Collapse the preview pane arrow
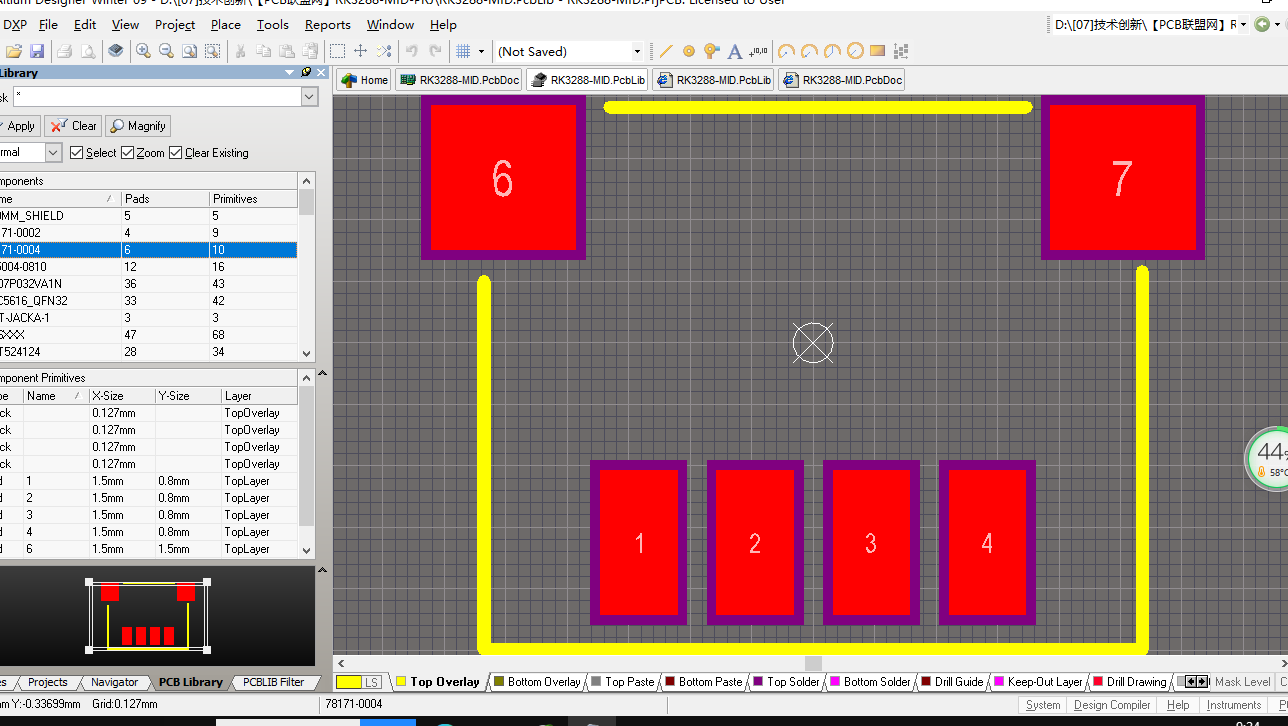The height and width of the screenshot is (726, 1288). (322, 570)
